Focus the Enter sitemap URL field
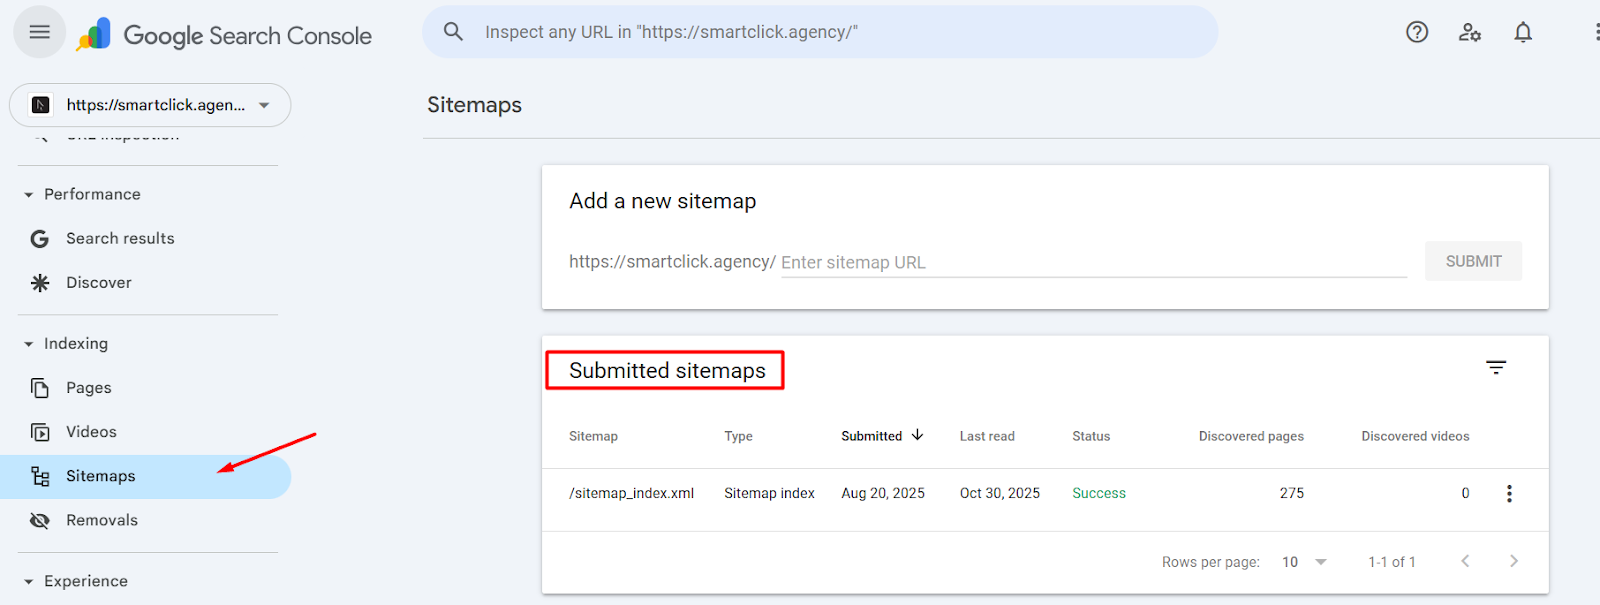 click(x=1094, y=262)
